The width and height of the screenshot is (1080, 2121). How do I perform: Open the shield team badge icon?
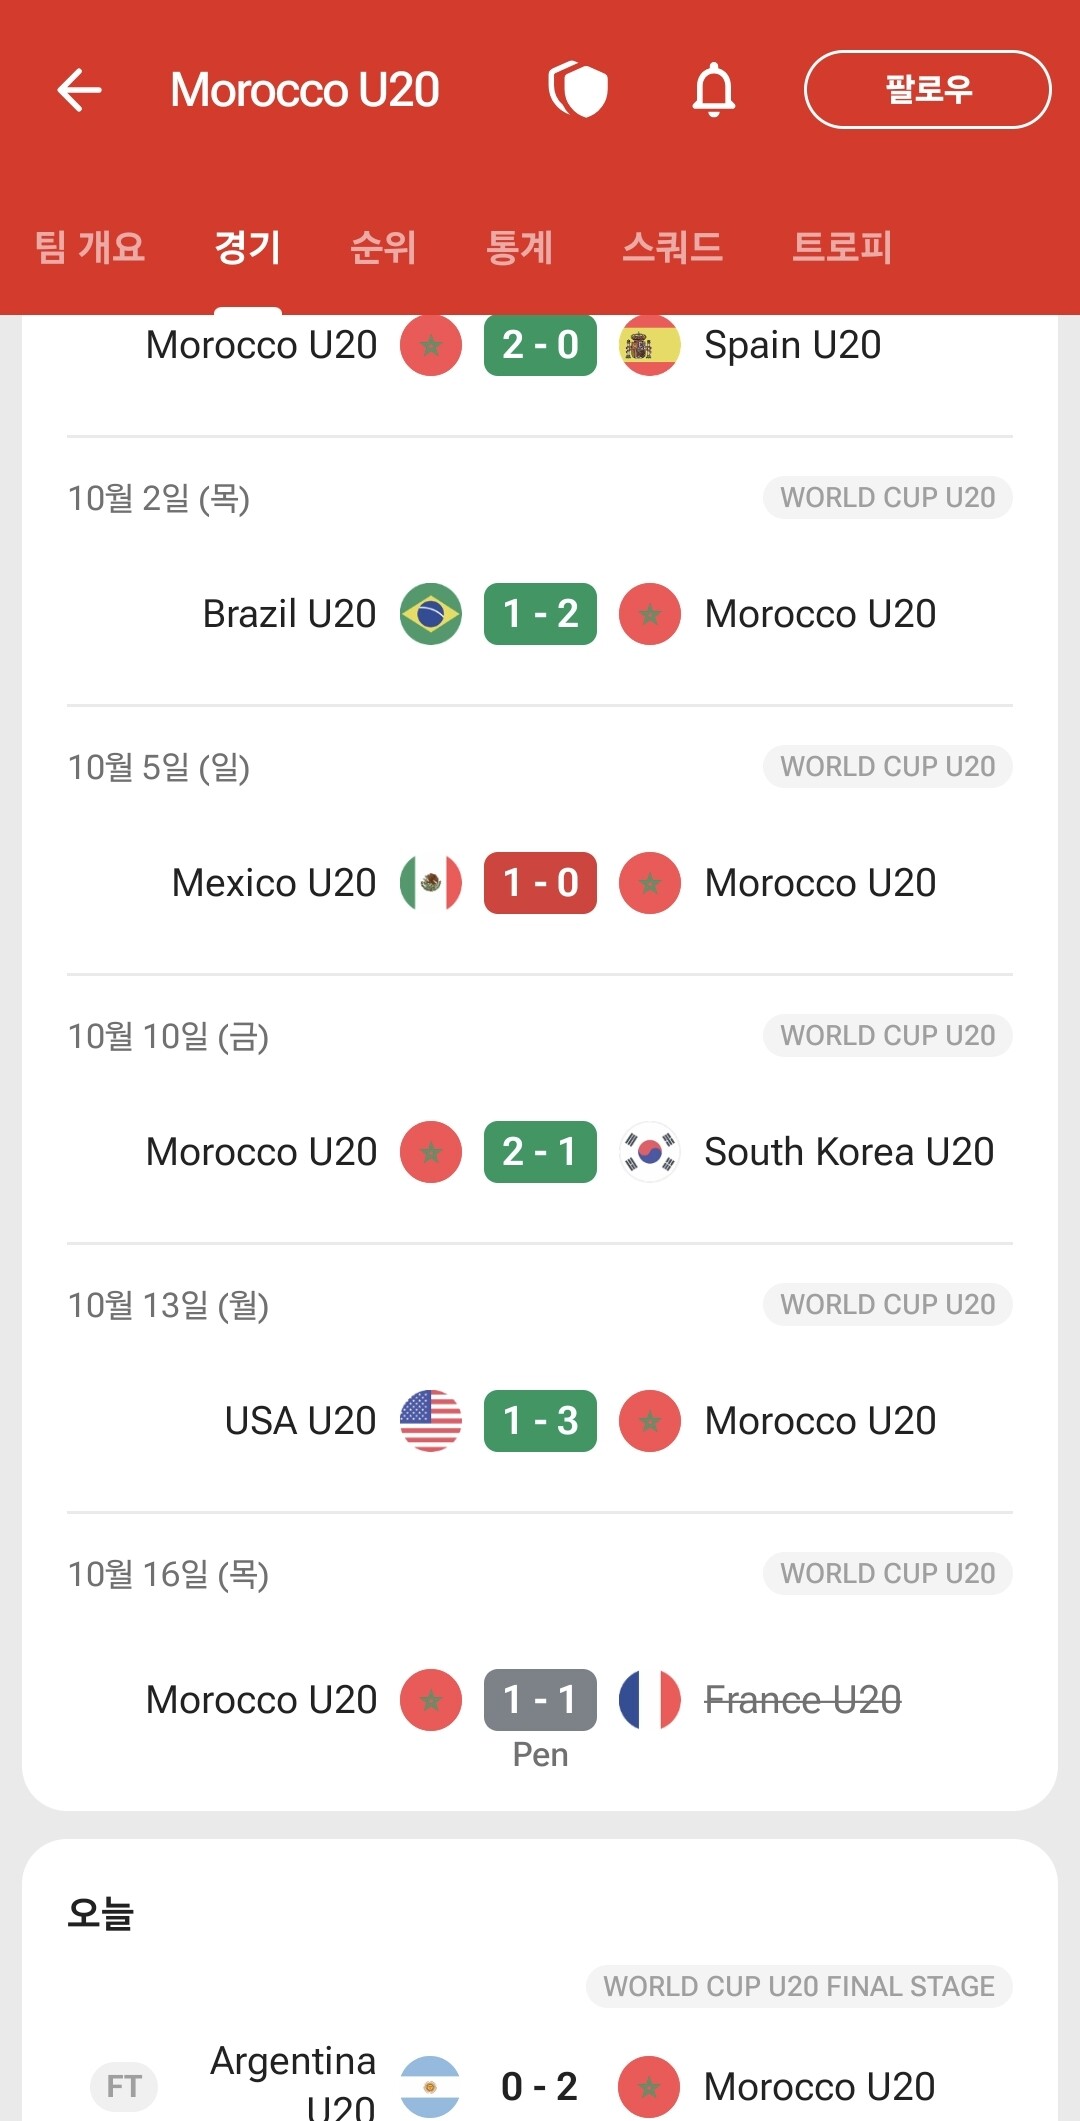pos(578,90)
